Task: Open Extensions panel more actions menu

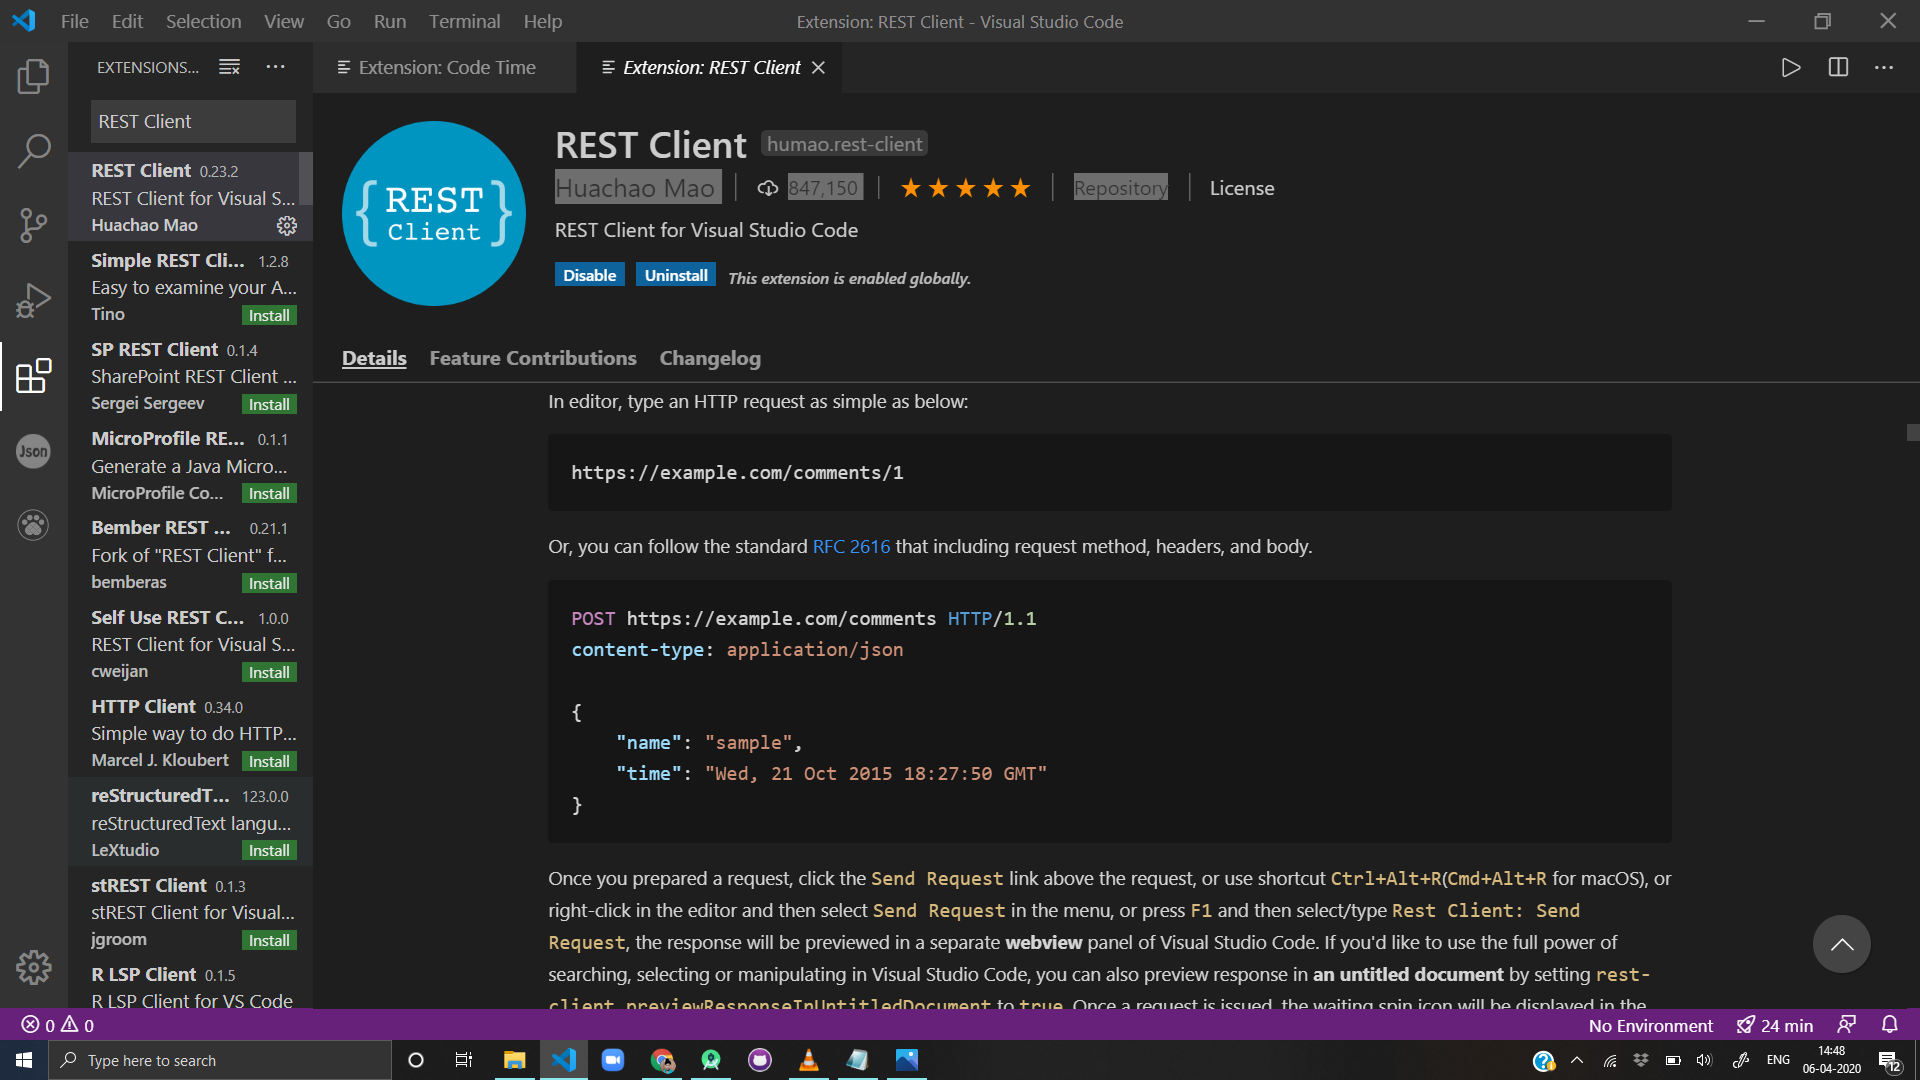Action: pos(276,67)
